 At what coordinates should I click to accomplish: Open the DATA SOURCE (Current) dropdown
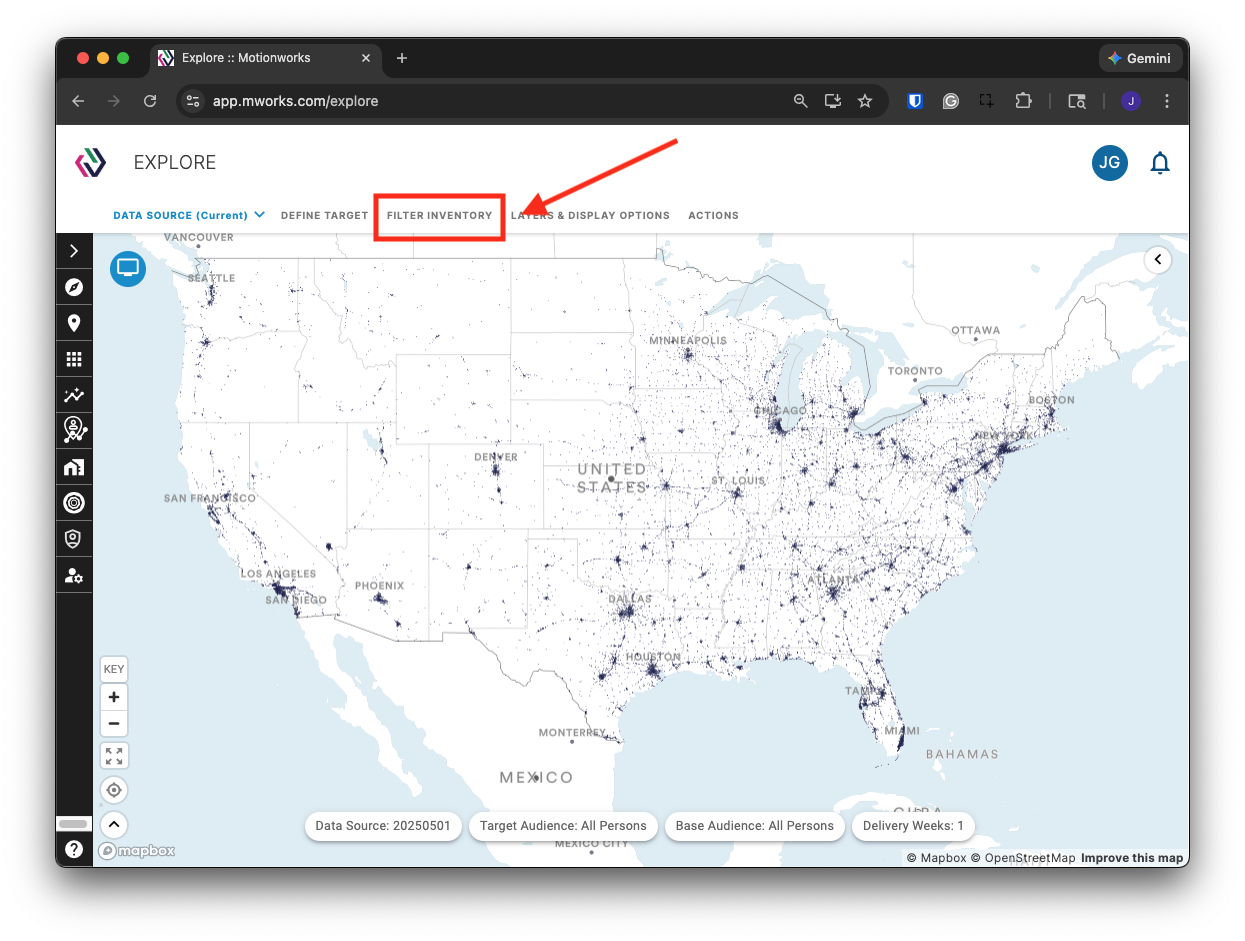pos(188,215)
